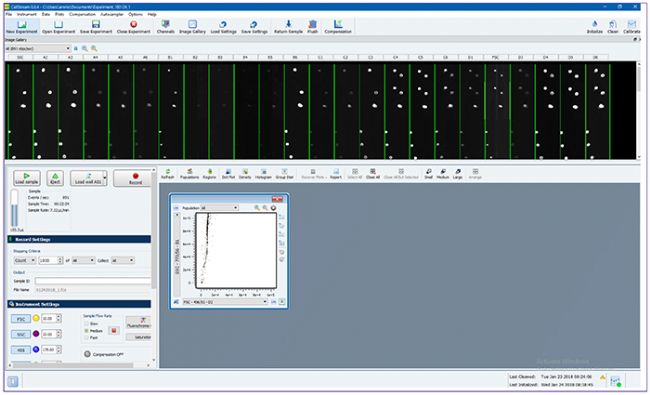This screenshot has height=395, width=650.
Task: Open the FSC x-axis parameter dropdown below the plot
Action: click(225, 302)
